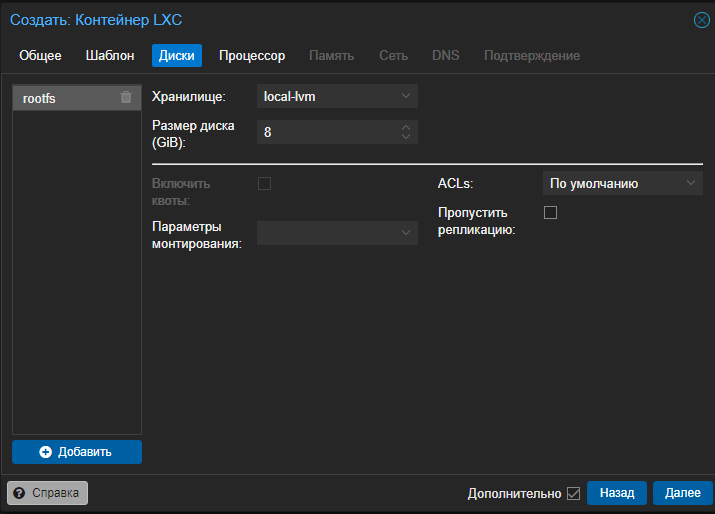
Task: Expand the ACLs По умолчанию dropdown
Action: (x=622, y=183)
